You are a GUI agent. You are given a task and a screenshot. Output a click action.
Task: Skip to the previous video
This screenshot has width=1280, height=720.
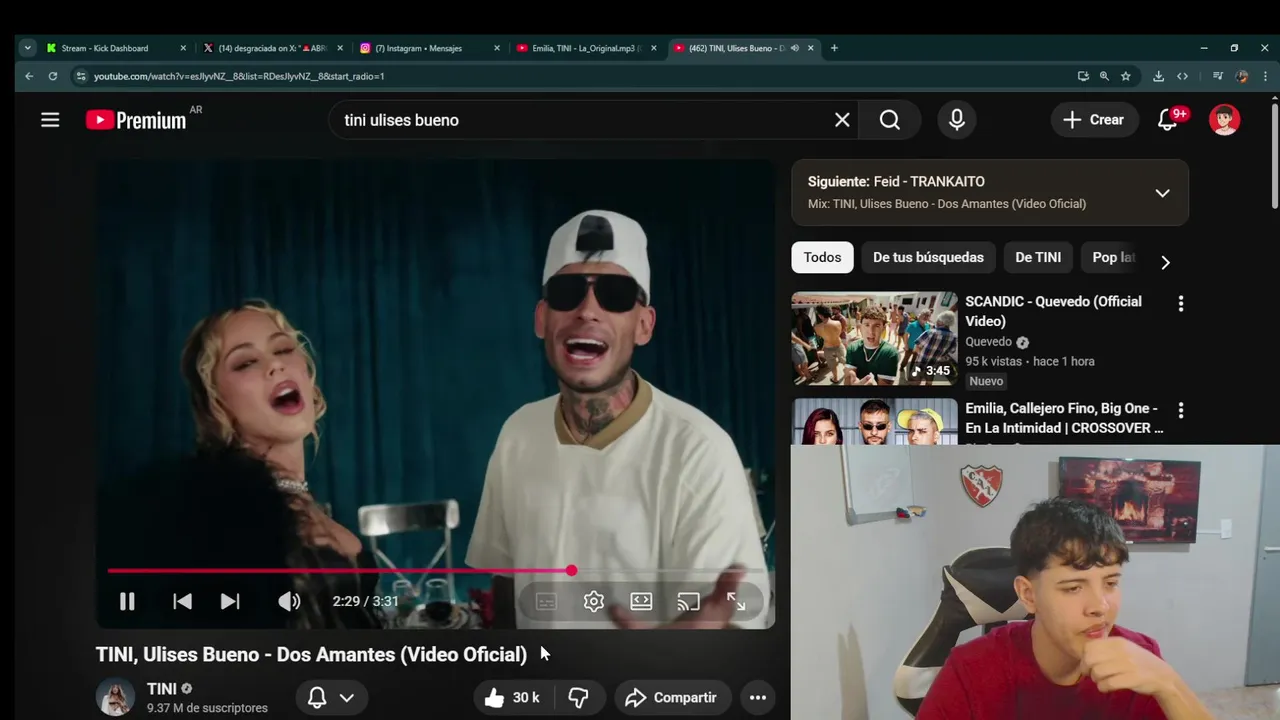[182, 601]
